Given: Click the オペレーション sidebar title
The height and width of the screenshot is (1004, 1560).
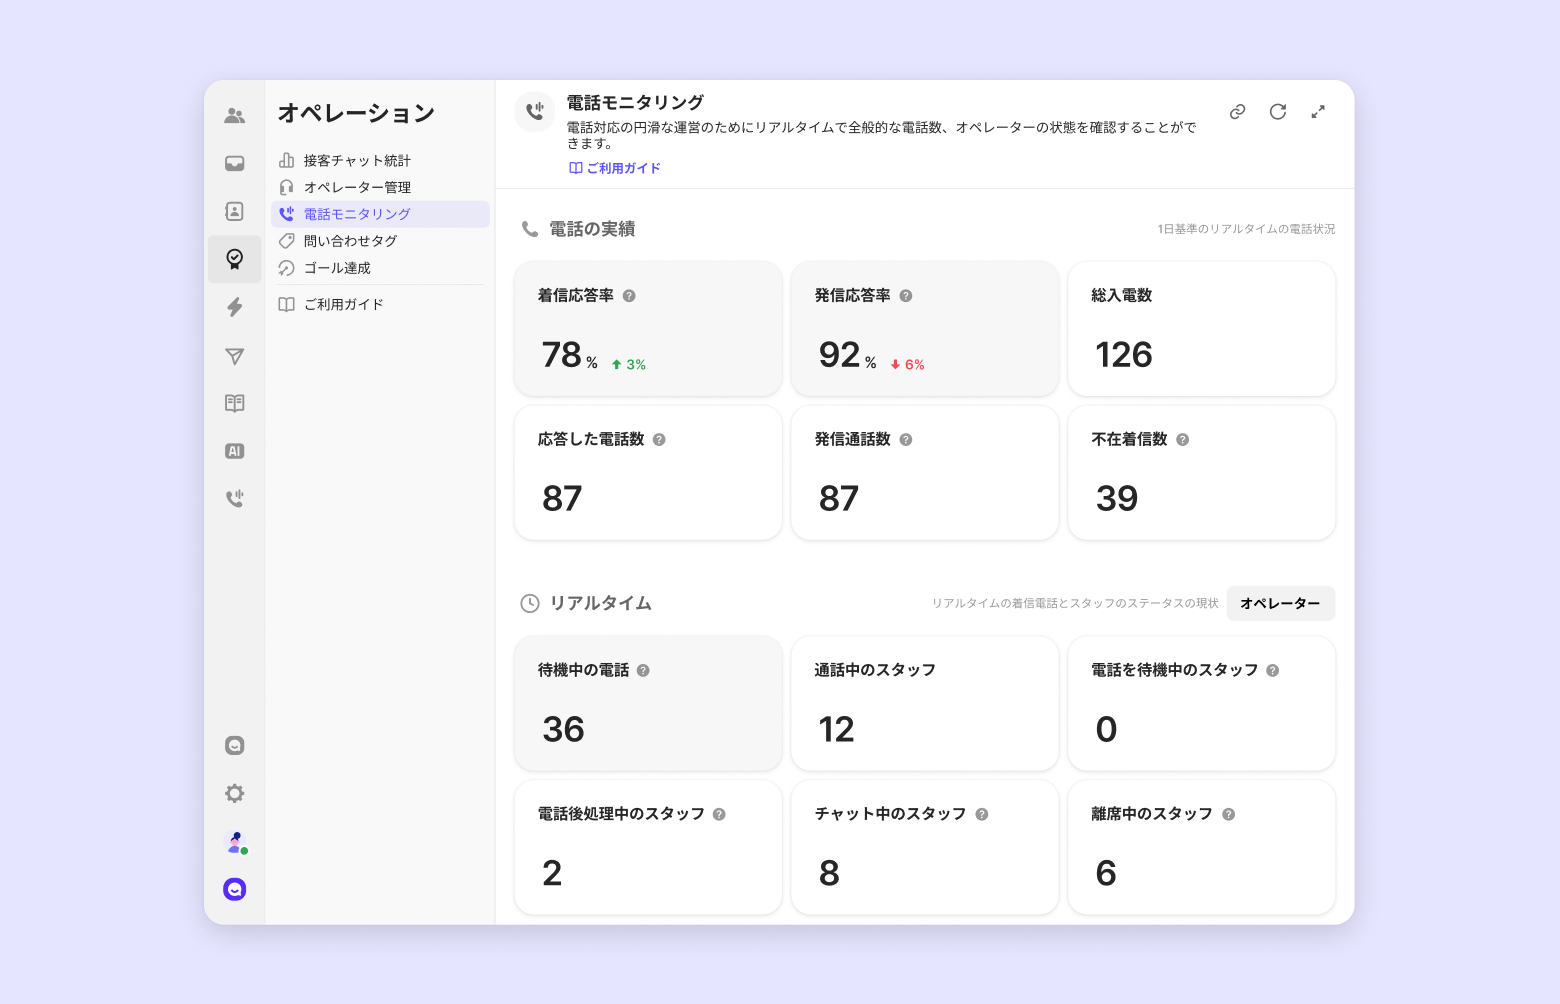Looking at the screenshot, I should tap(356, 113).
